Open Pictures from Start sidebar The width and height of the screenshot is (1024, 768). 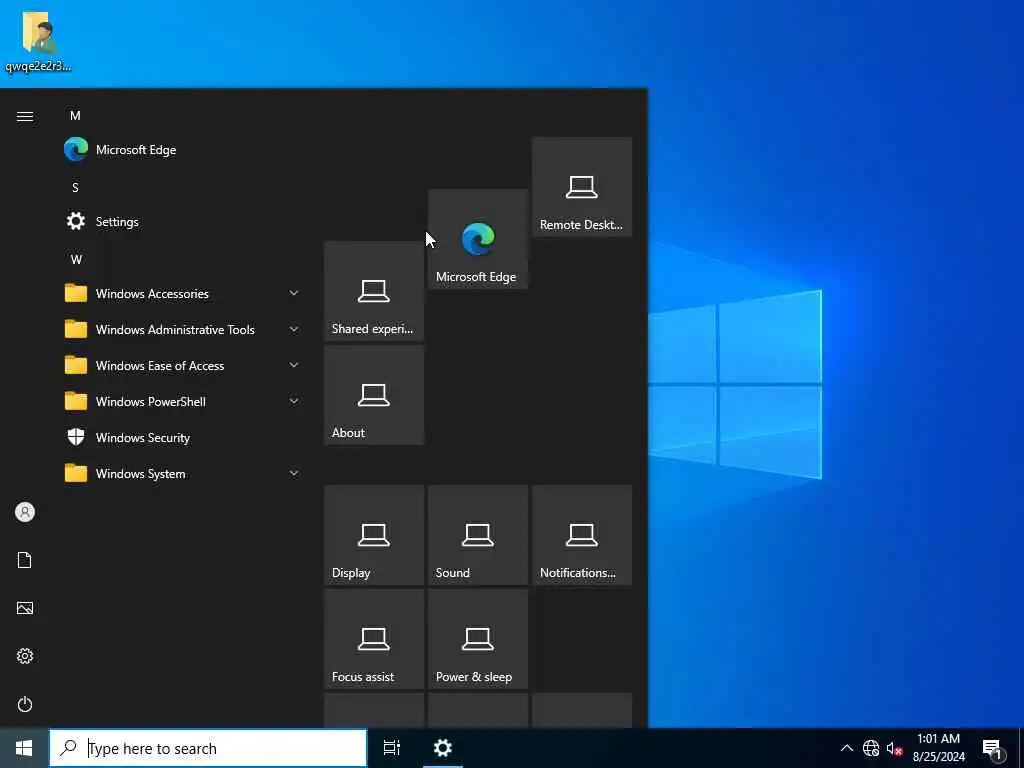point(25,608)
